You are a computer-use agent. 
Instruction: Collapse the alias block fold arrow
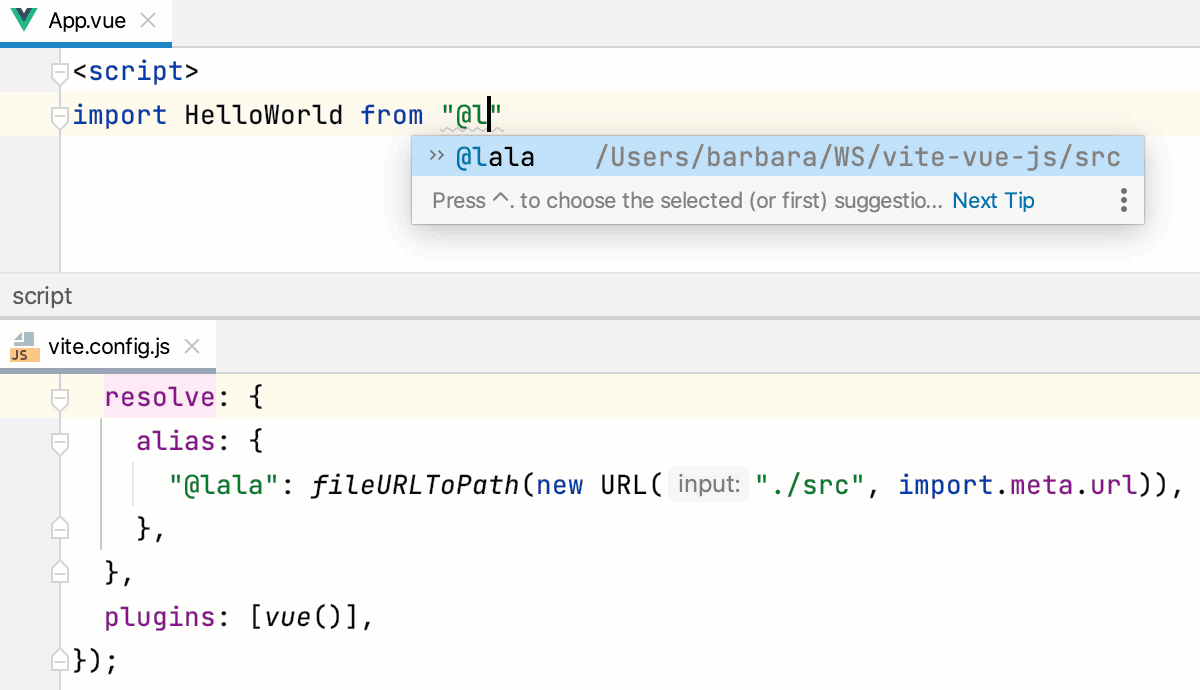(59, 441)
